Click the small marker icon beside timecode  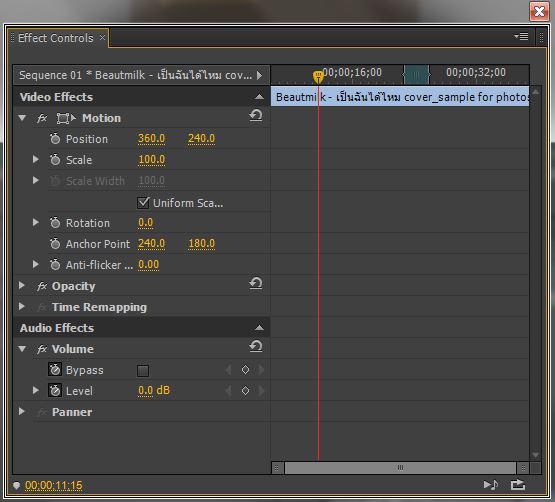tap(16, 485)
